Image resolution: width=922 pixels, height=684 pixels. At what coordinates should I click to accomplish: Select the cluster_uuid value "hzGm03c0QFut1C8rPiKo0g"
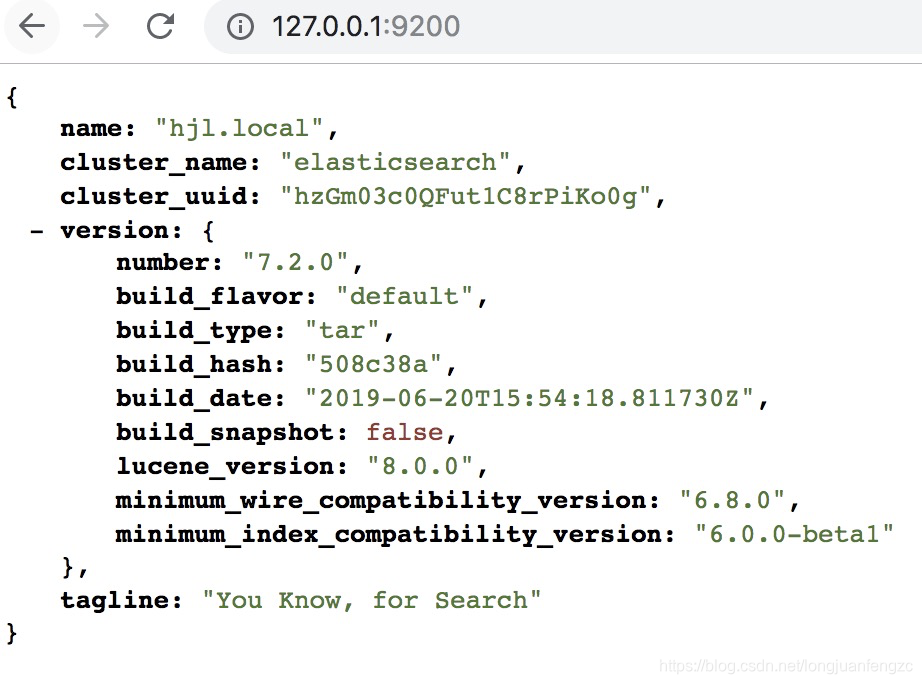[x=466, y=196]
